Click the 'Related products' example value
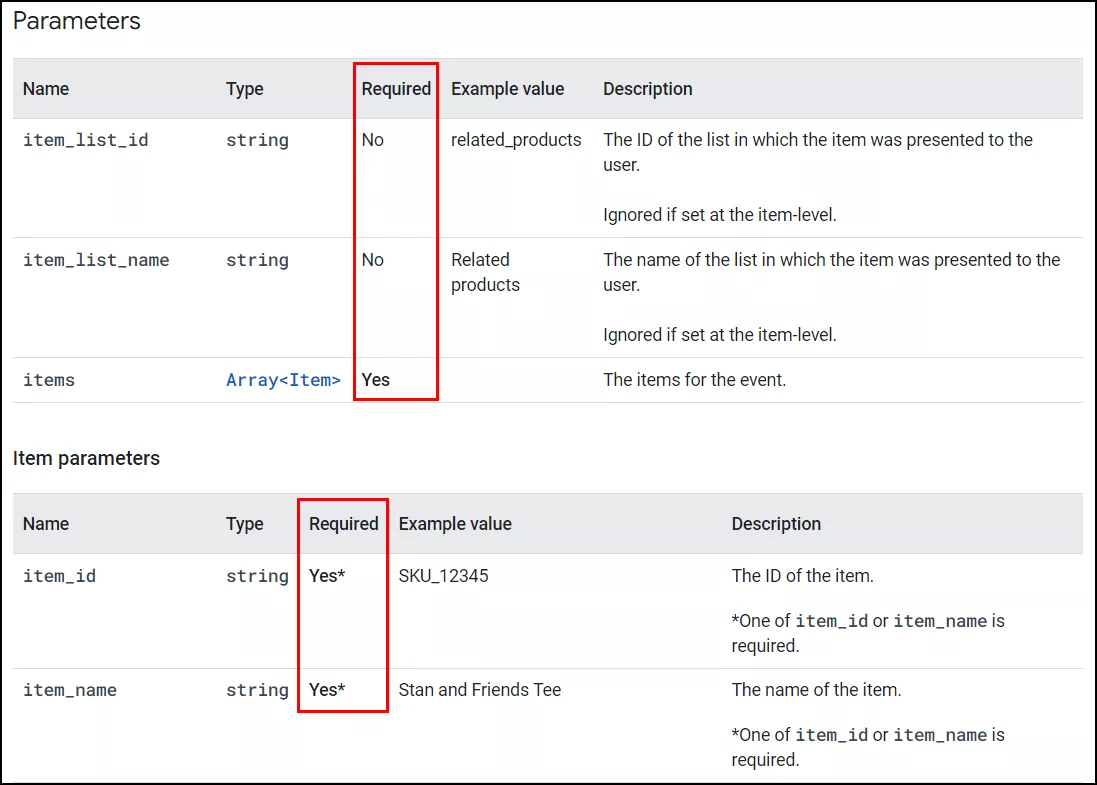The height and width of the screenshot is (785, 1097). [485, 272]
